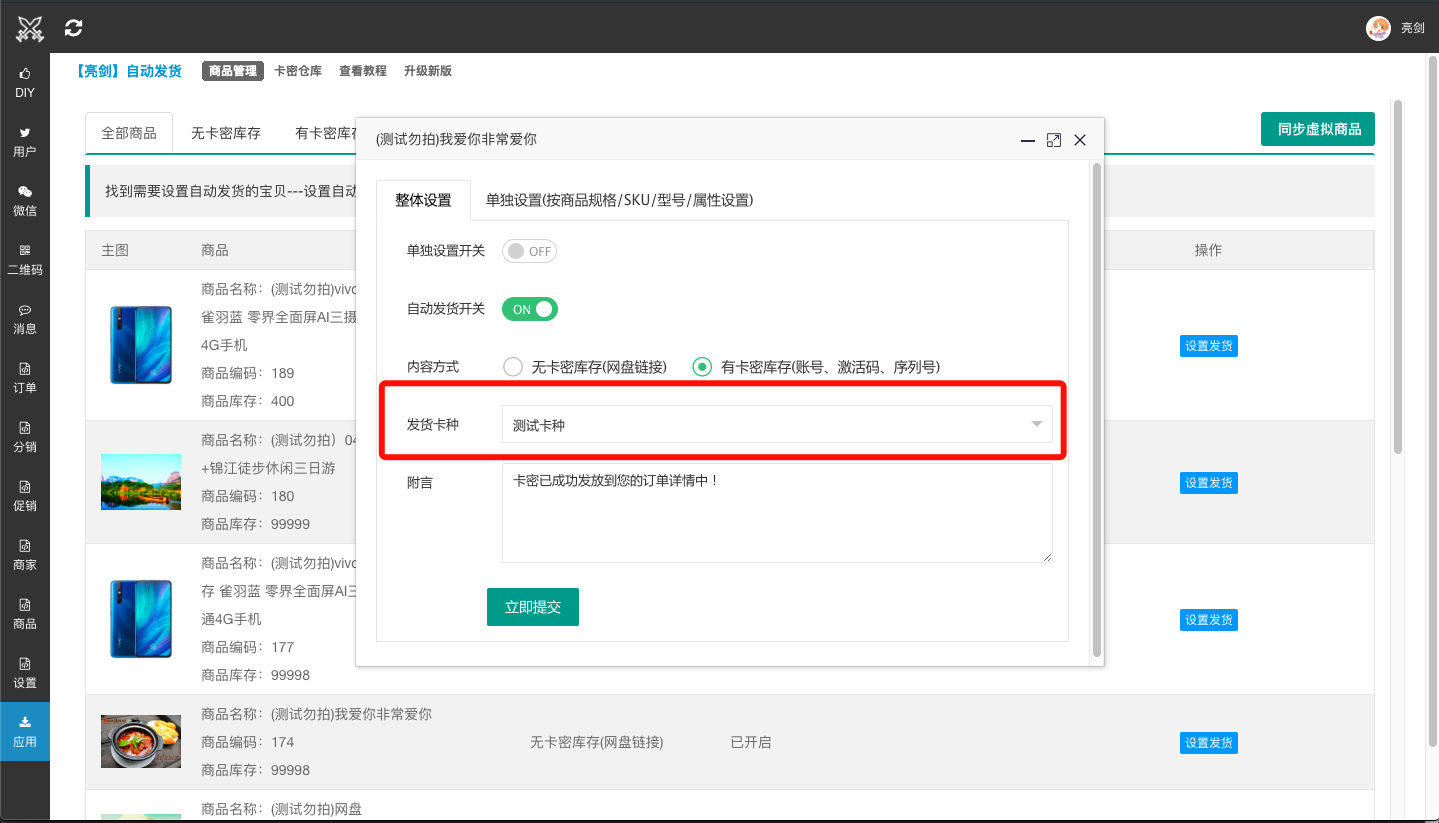This screenshot has width=1439, height=823.
Task: Click 立即提交 submit button
Action: coord(533,607)
